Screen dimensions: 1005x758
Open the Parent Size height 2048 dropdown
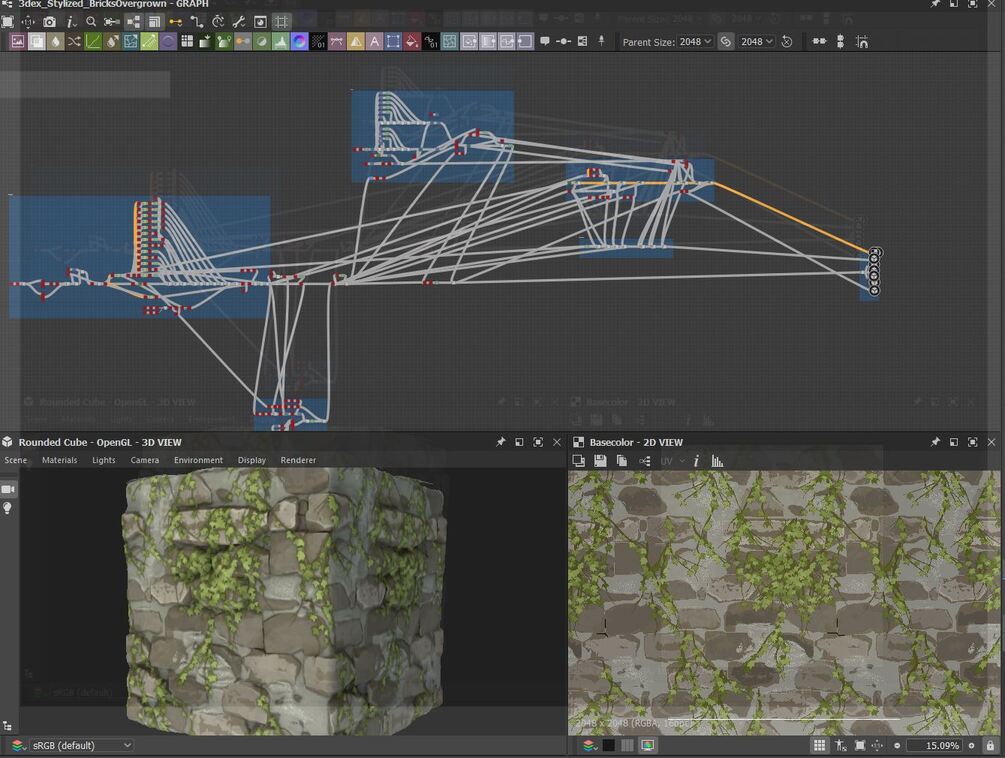coord(757,42)
